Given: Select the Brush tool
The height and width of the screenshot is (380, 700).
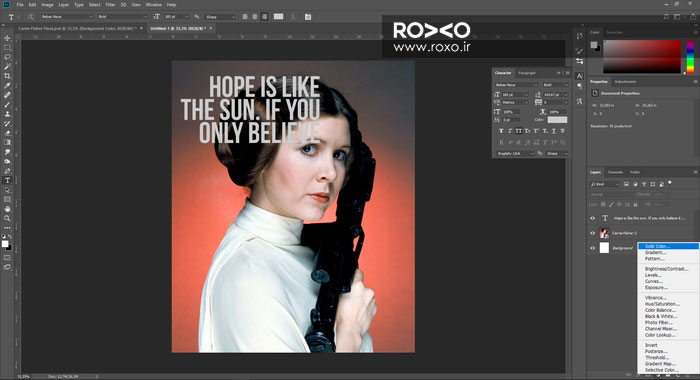Looking at the screenshot, I should click(7, 104).
